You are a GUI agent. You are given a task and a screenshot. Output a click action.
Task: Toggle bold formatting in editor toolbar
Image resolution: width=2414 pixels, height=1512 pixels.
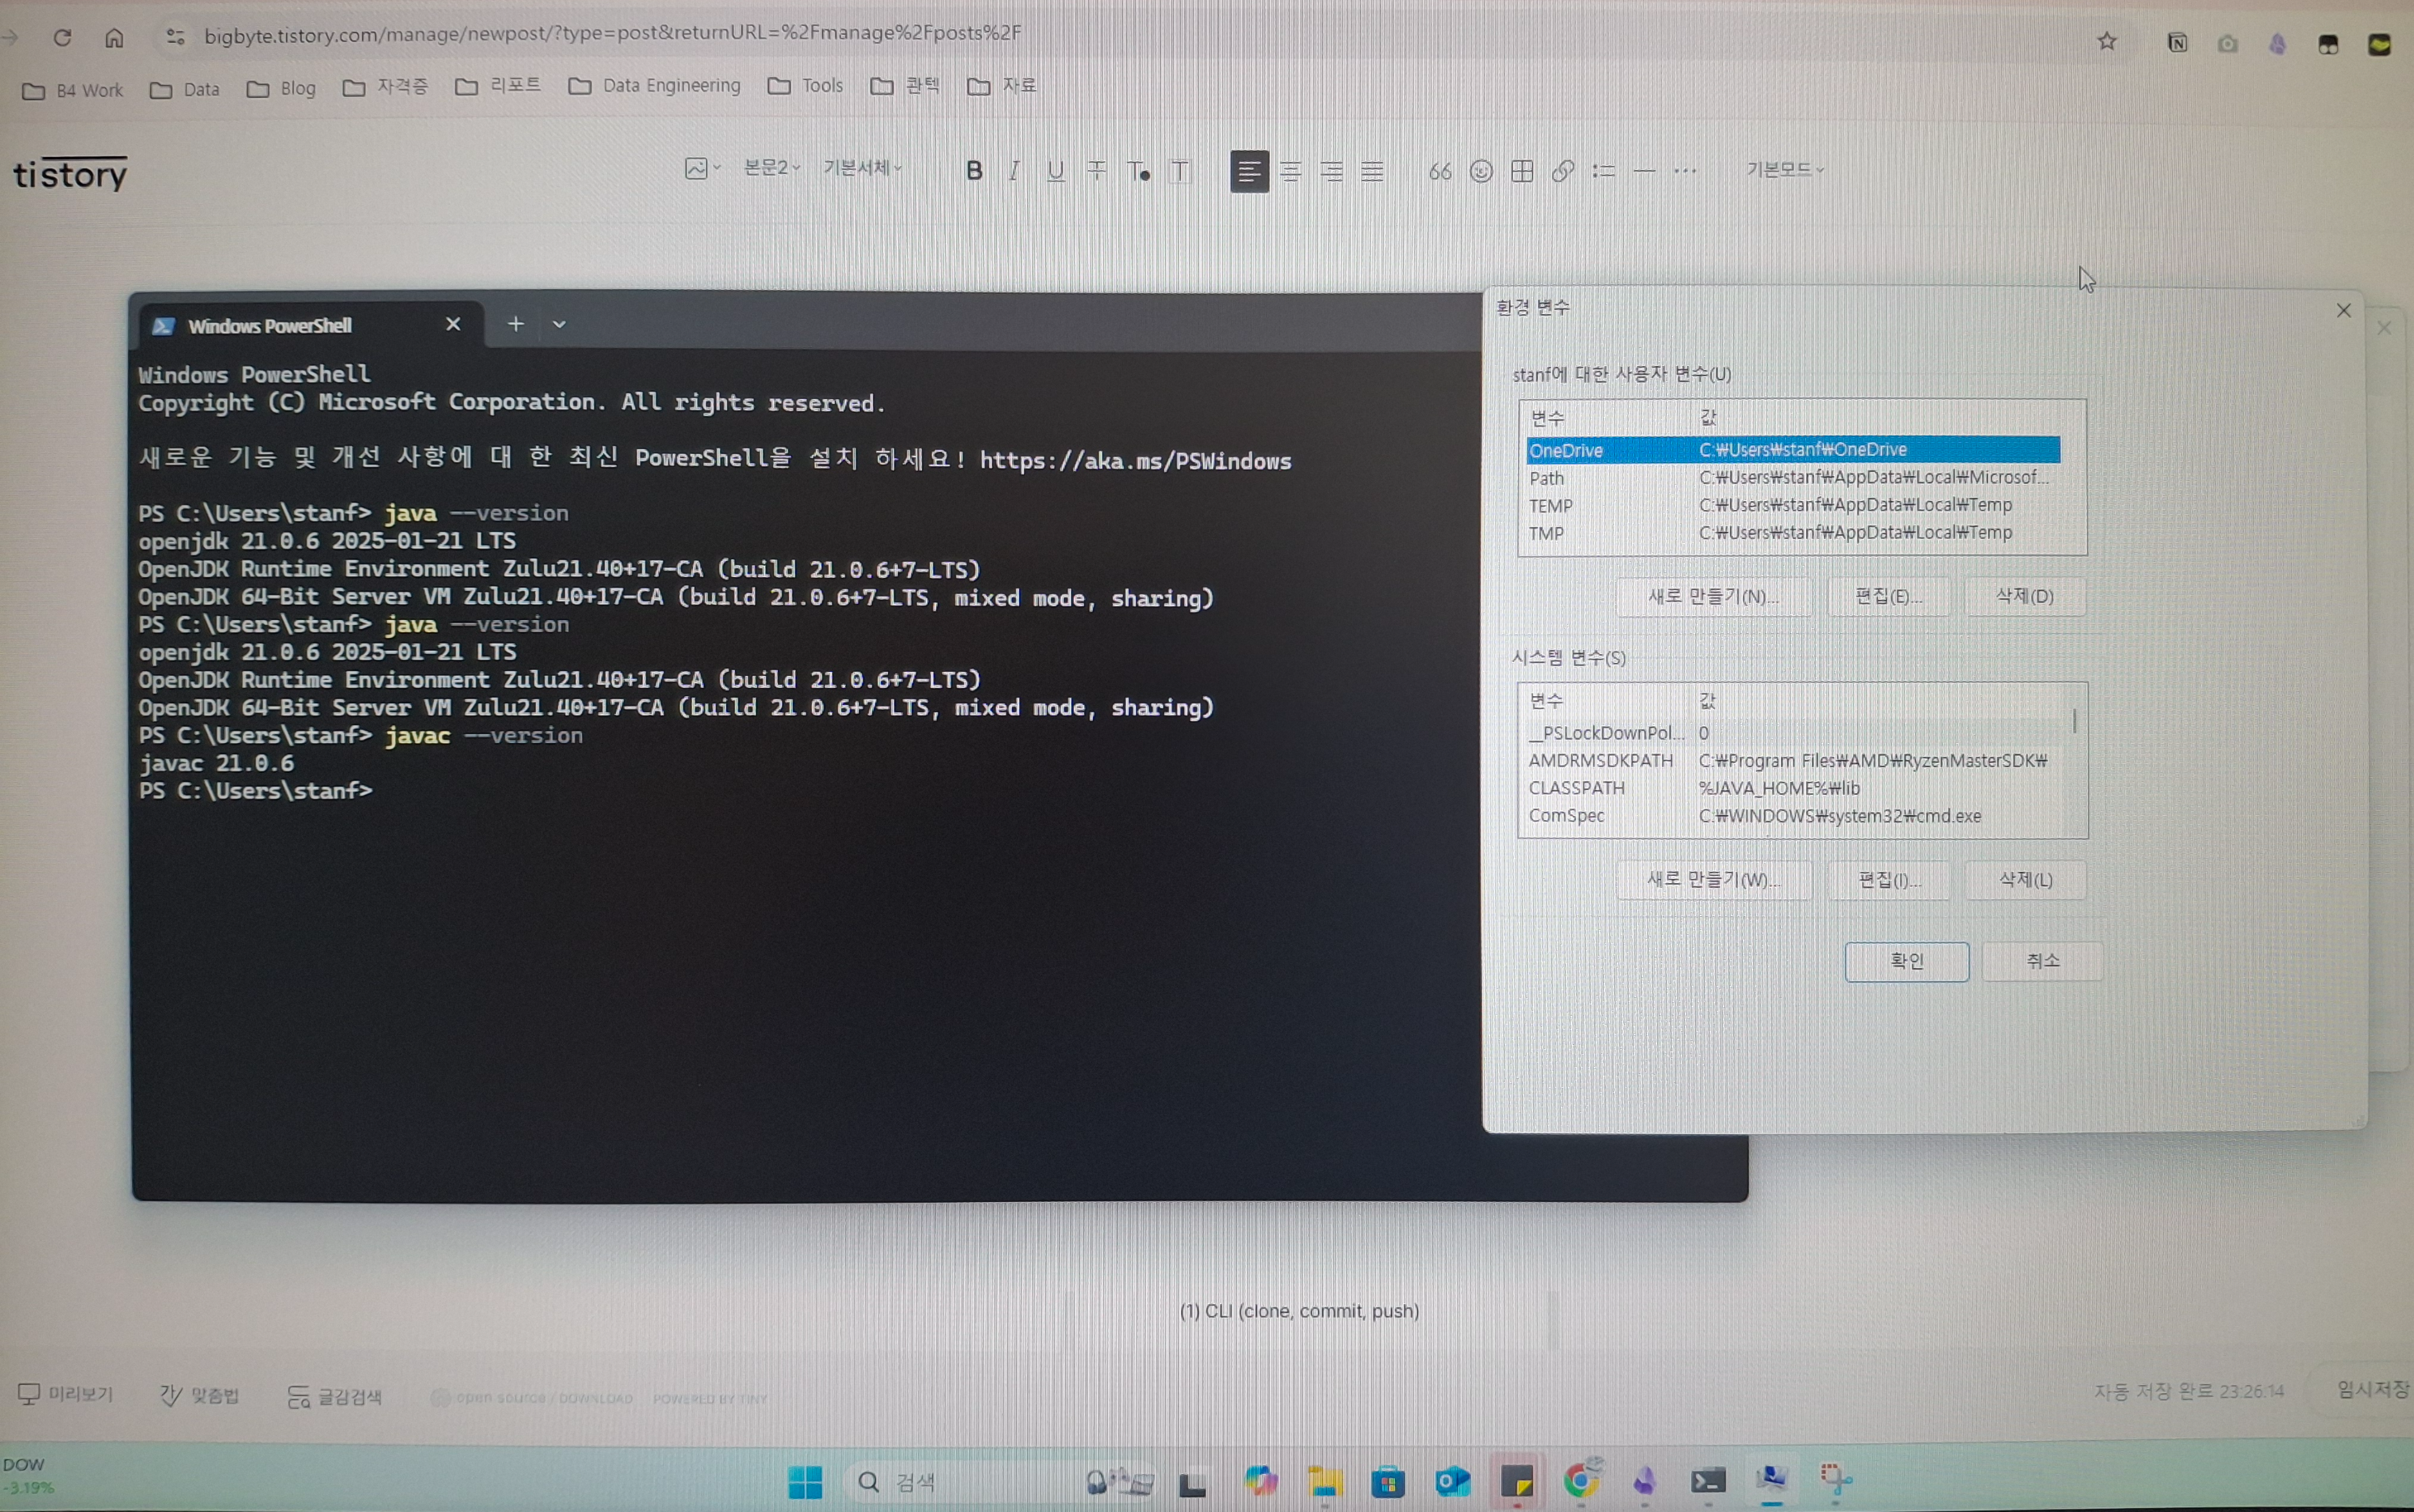(974, 171)
